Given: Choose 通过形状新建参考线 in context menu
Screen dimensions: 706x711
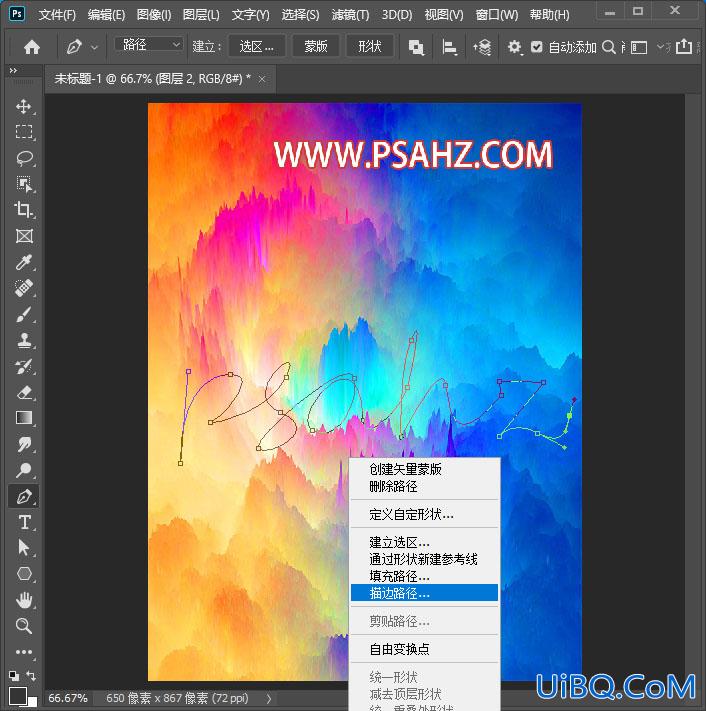Looking at the screenshot, I should [x=424, y=559].
